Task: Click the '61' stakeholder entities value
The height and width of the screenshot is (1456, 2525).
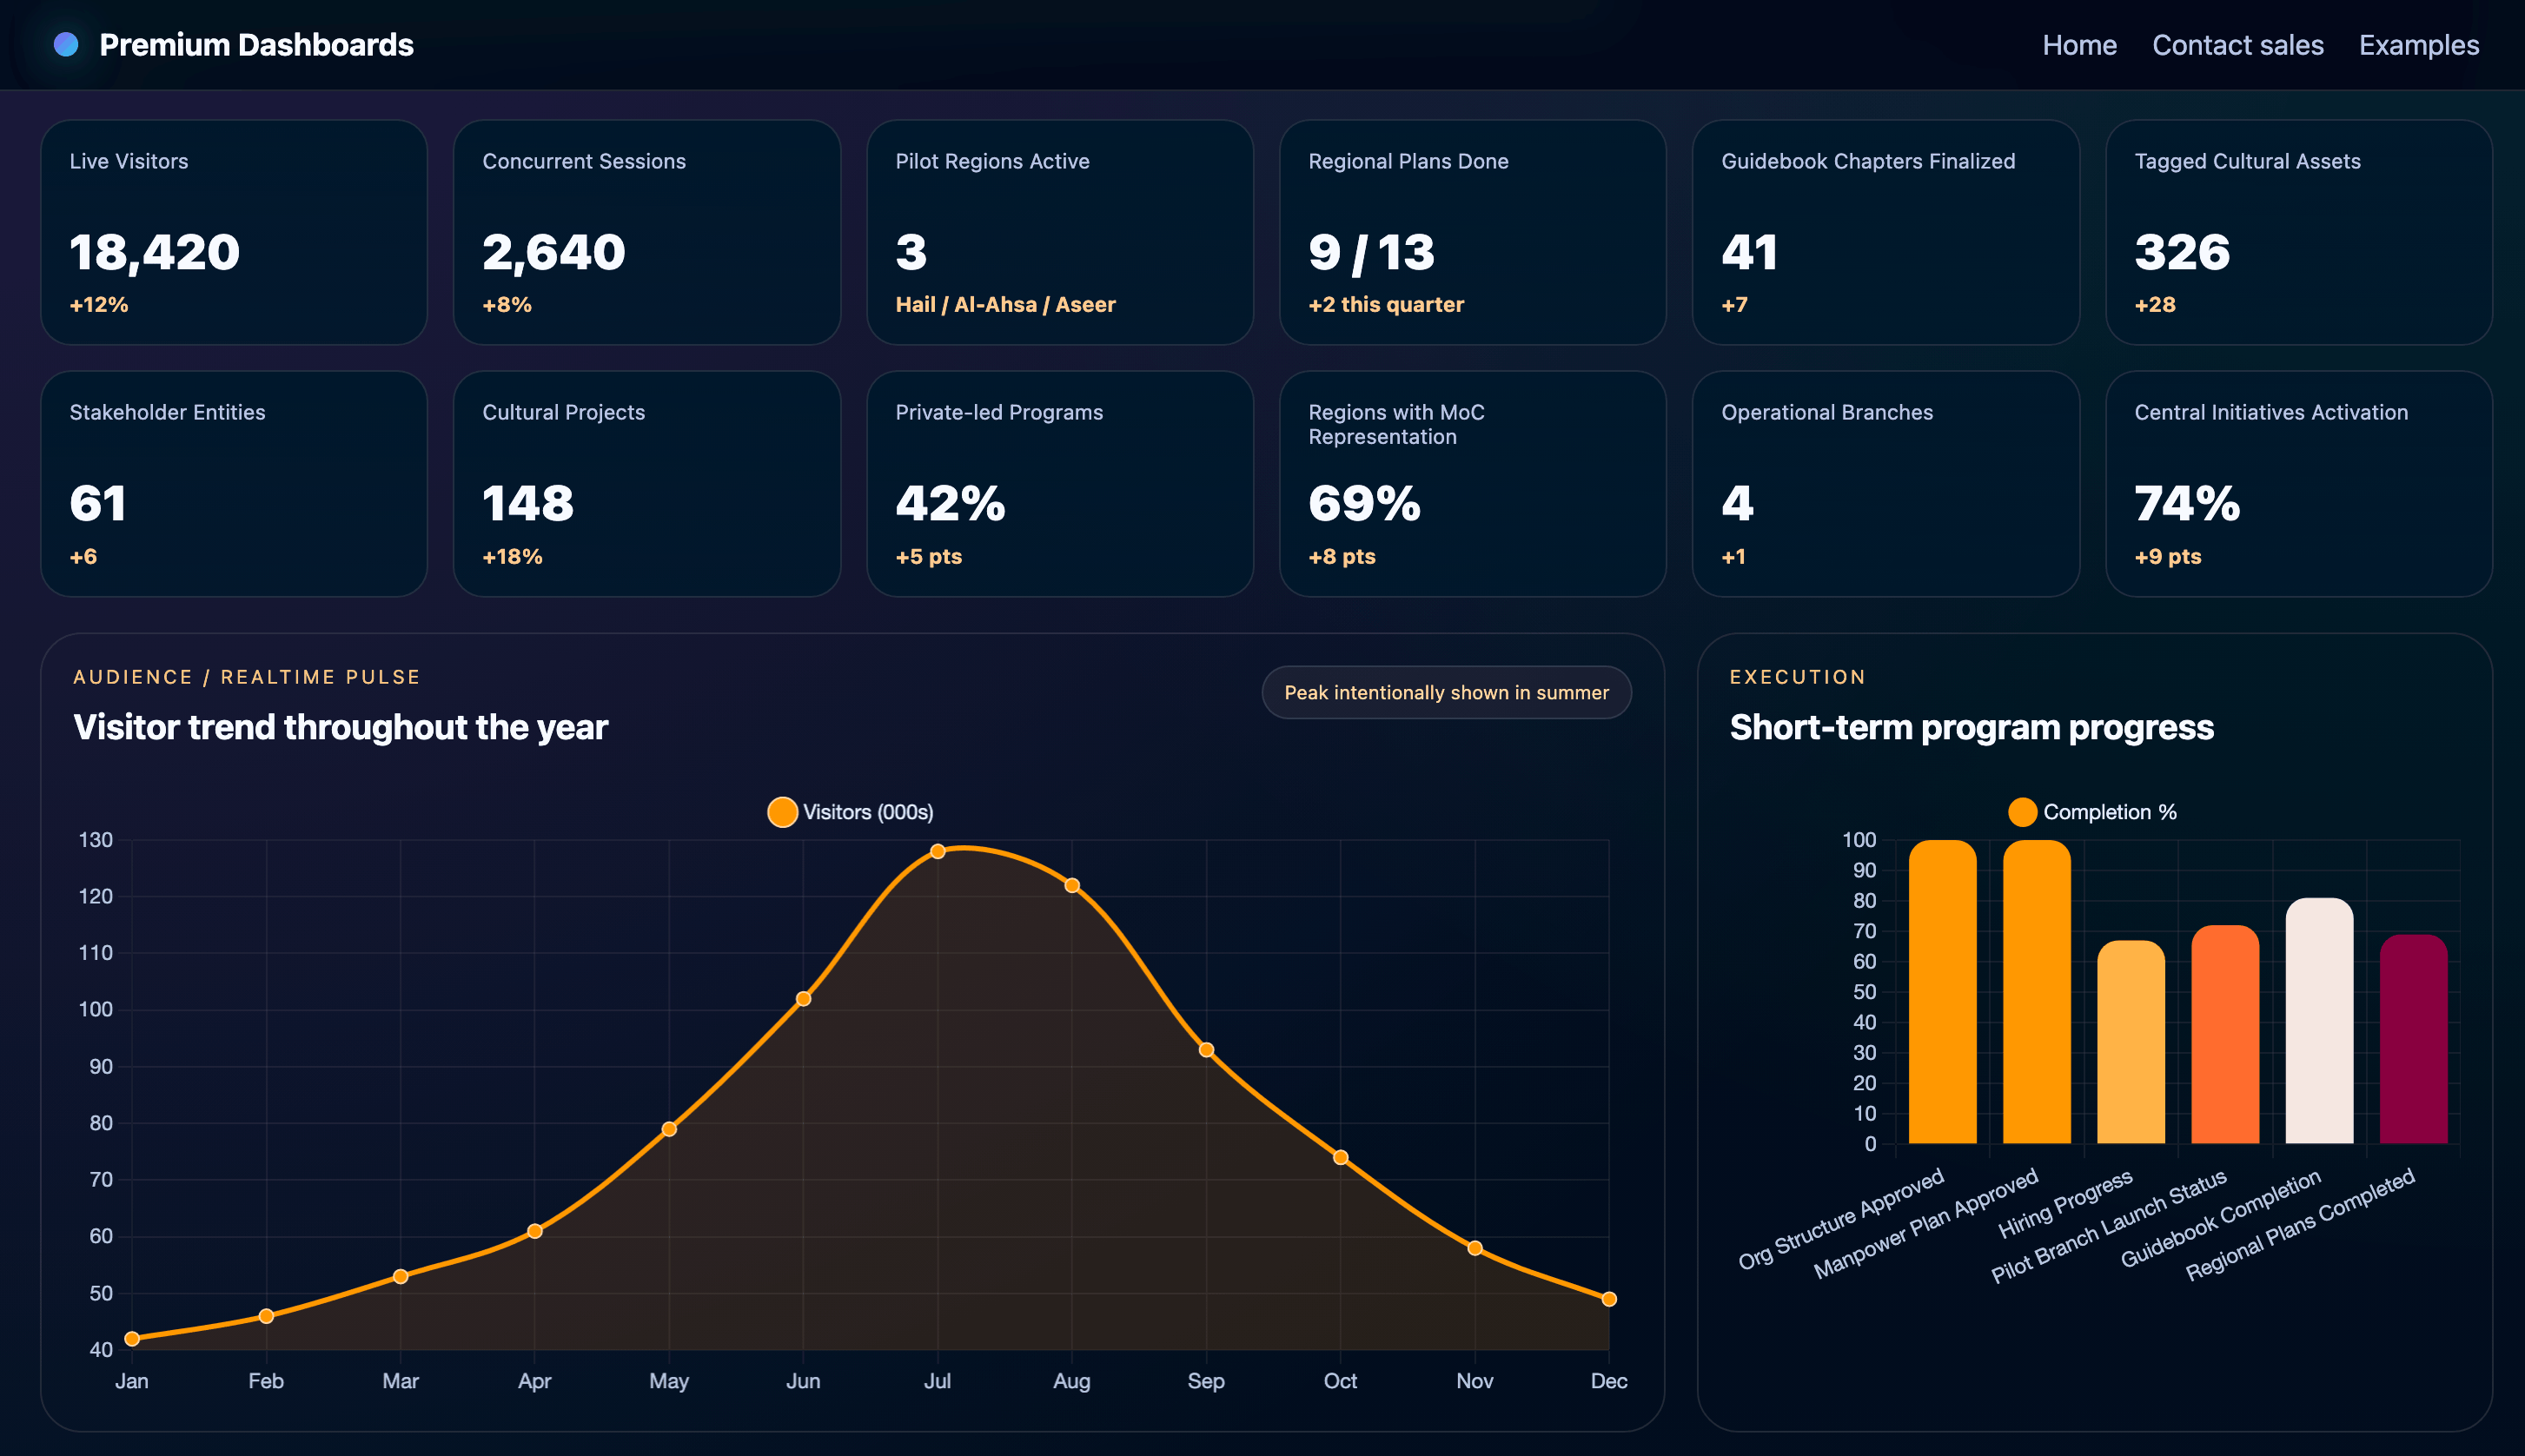Action: [x=98, y=503]
